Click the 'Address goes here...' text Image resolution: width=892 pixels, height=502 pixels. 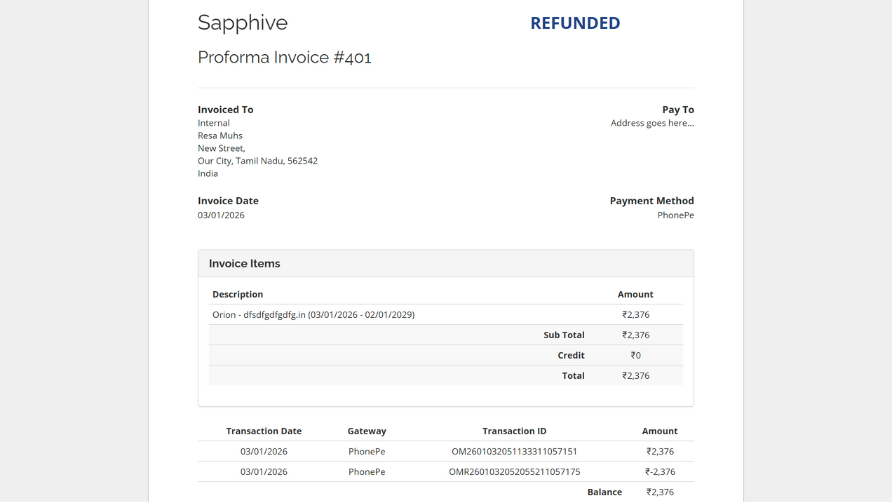click(x=652, y=123)
